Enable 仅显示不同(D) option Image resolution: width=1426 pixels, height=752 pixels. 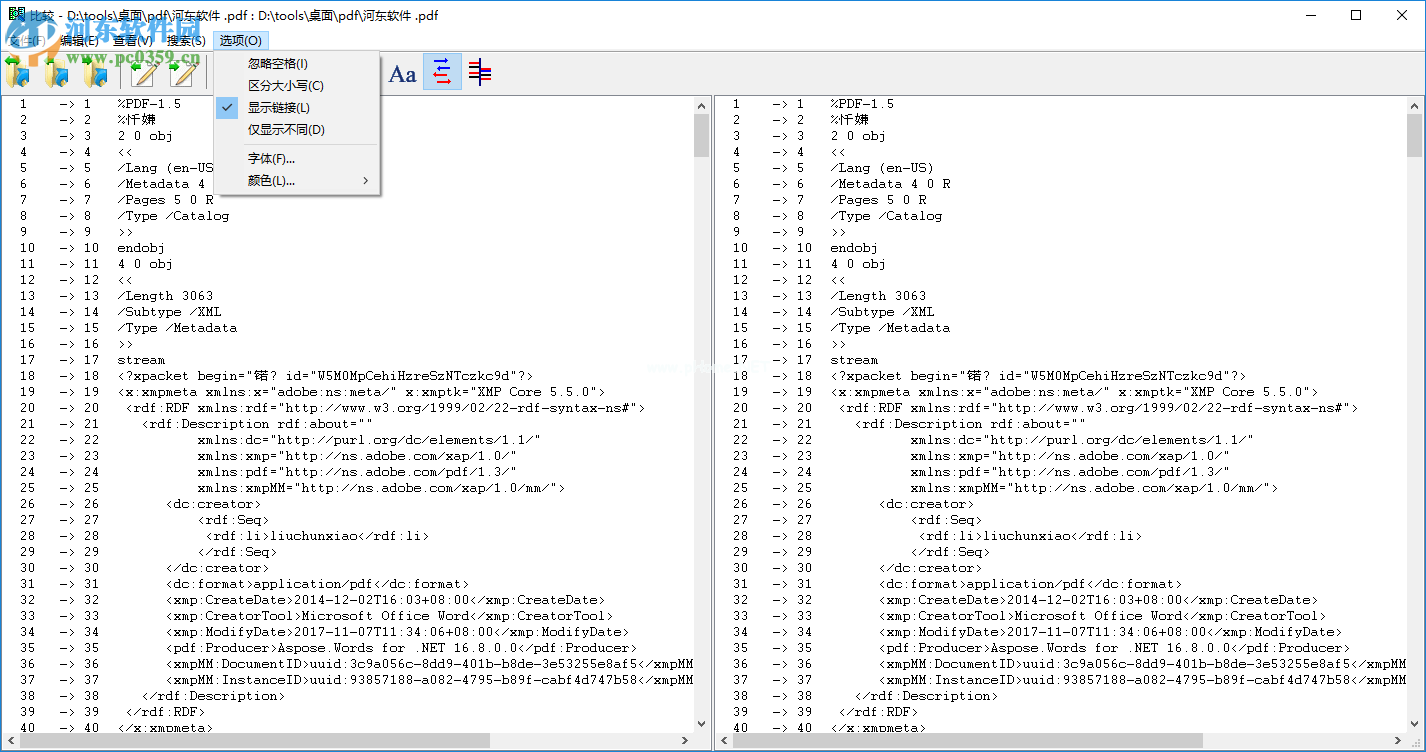click(297, 130)
